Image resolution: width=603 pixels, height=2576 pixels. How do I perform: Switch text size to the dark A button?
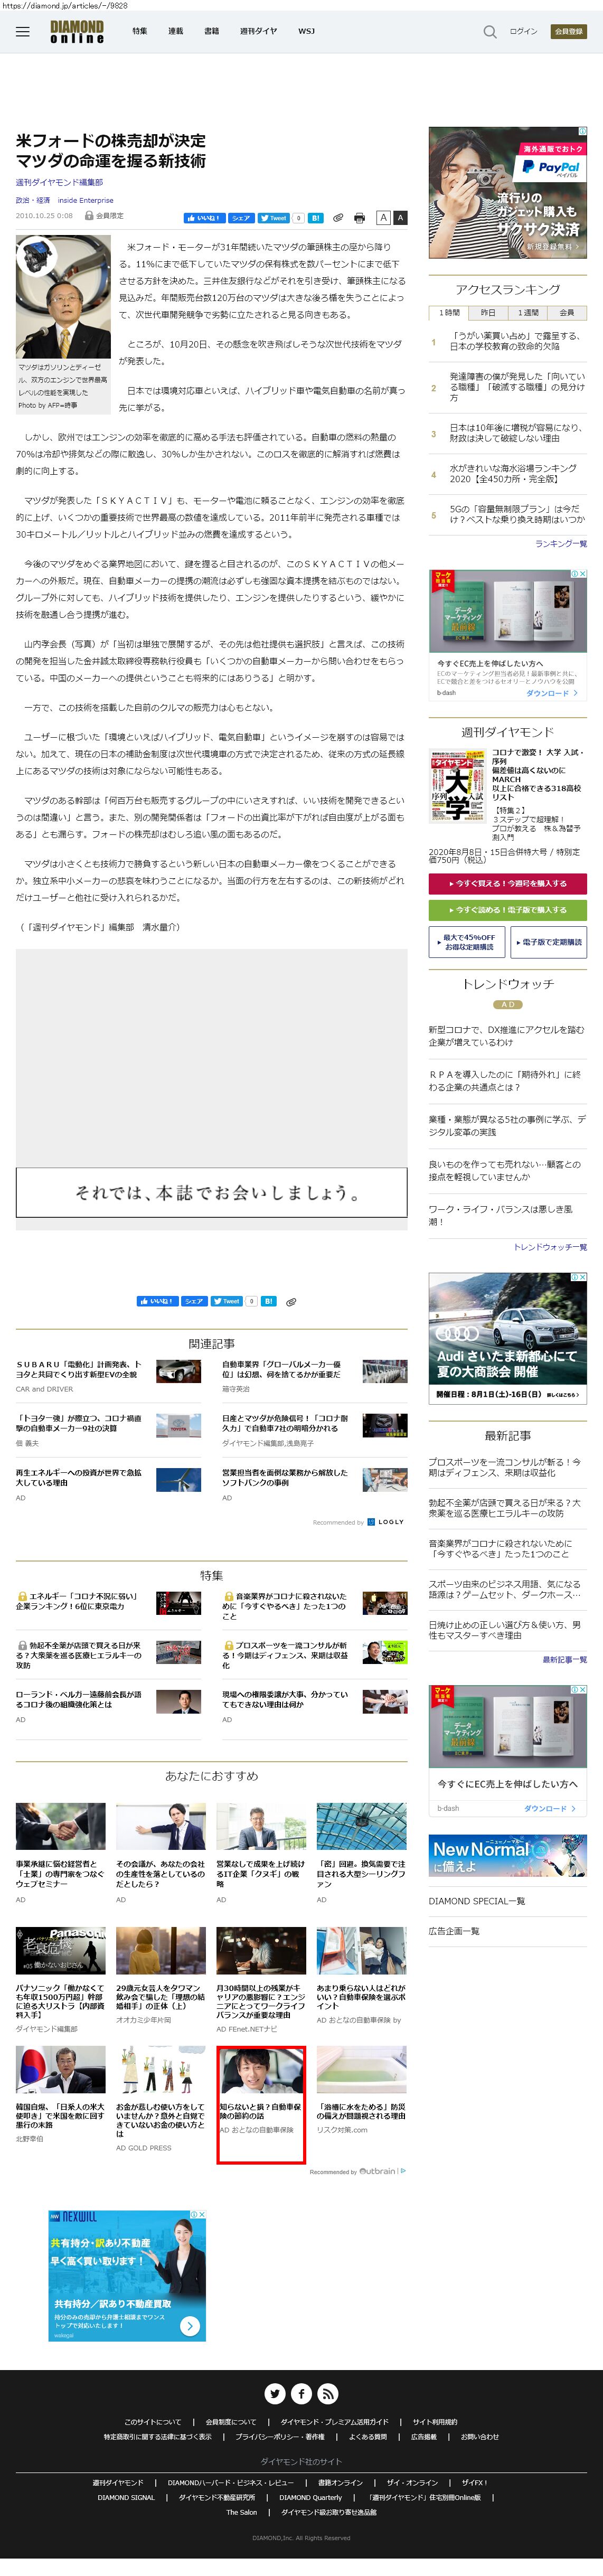pos(400,217)
